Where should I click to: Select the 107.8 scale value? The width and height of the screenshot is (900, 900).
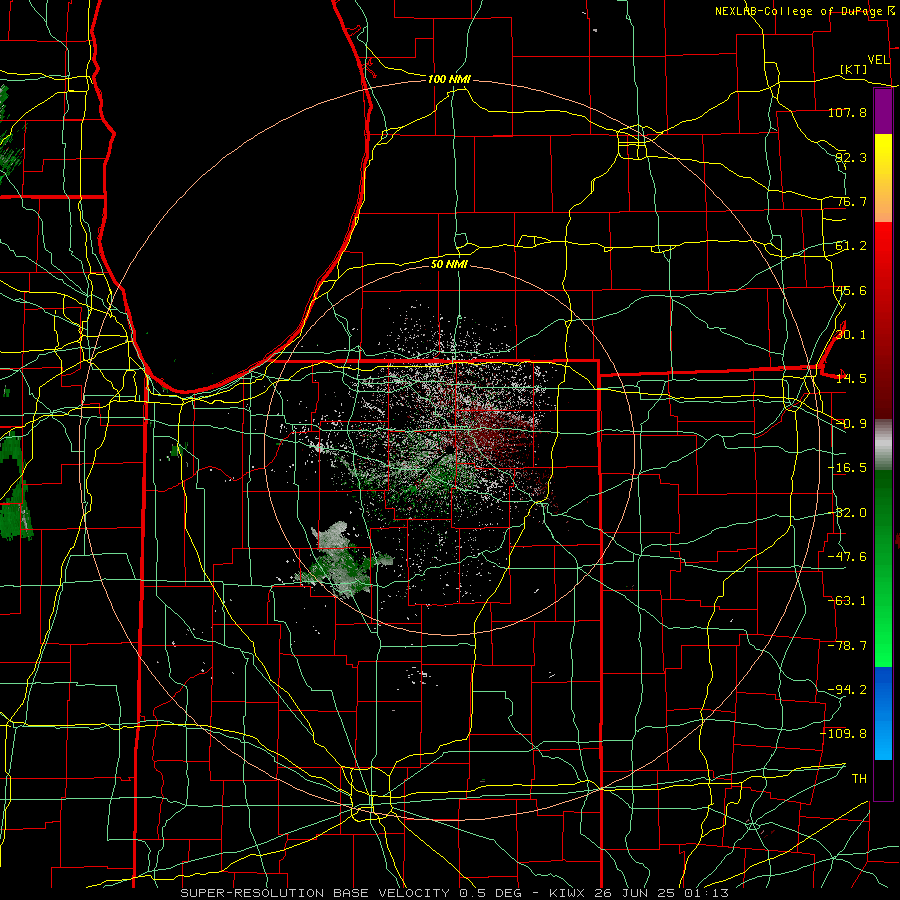847,112
